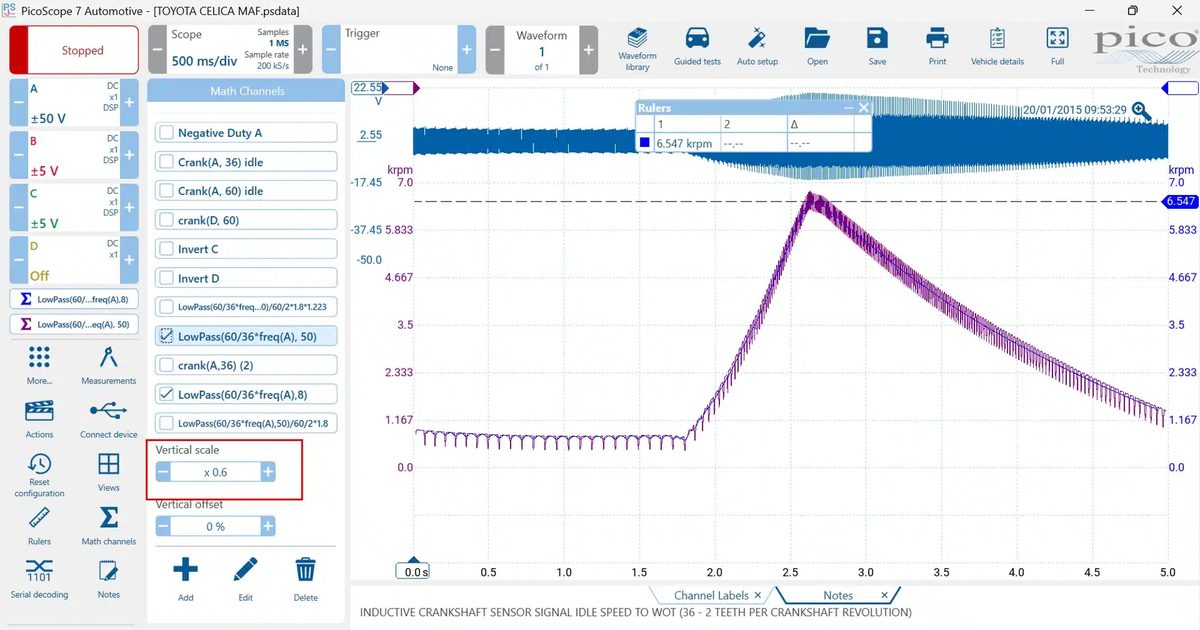Screen dimensions: 1200x630
Task: Increase Vertical offset with plus
Action: [x=267, y=526]
